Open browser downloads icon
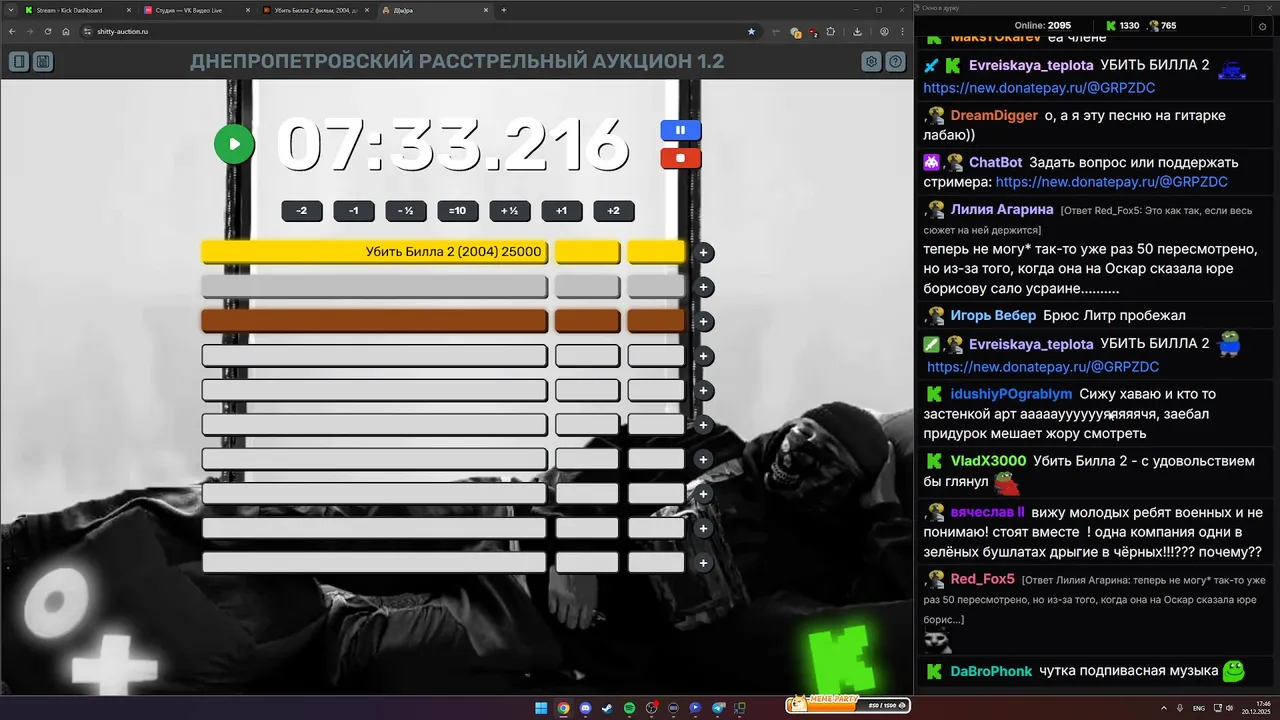Screen dimensions: 1280x720 [x=858, y=31]
